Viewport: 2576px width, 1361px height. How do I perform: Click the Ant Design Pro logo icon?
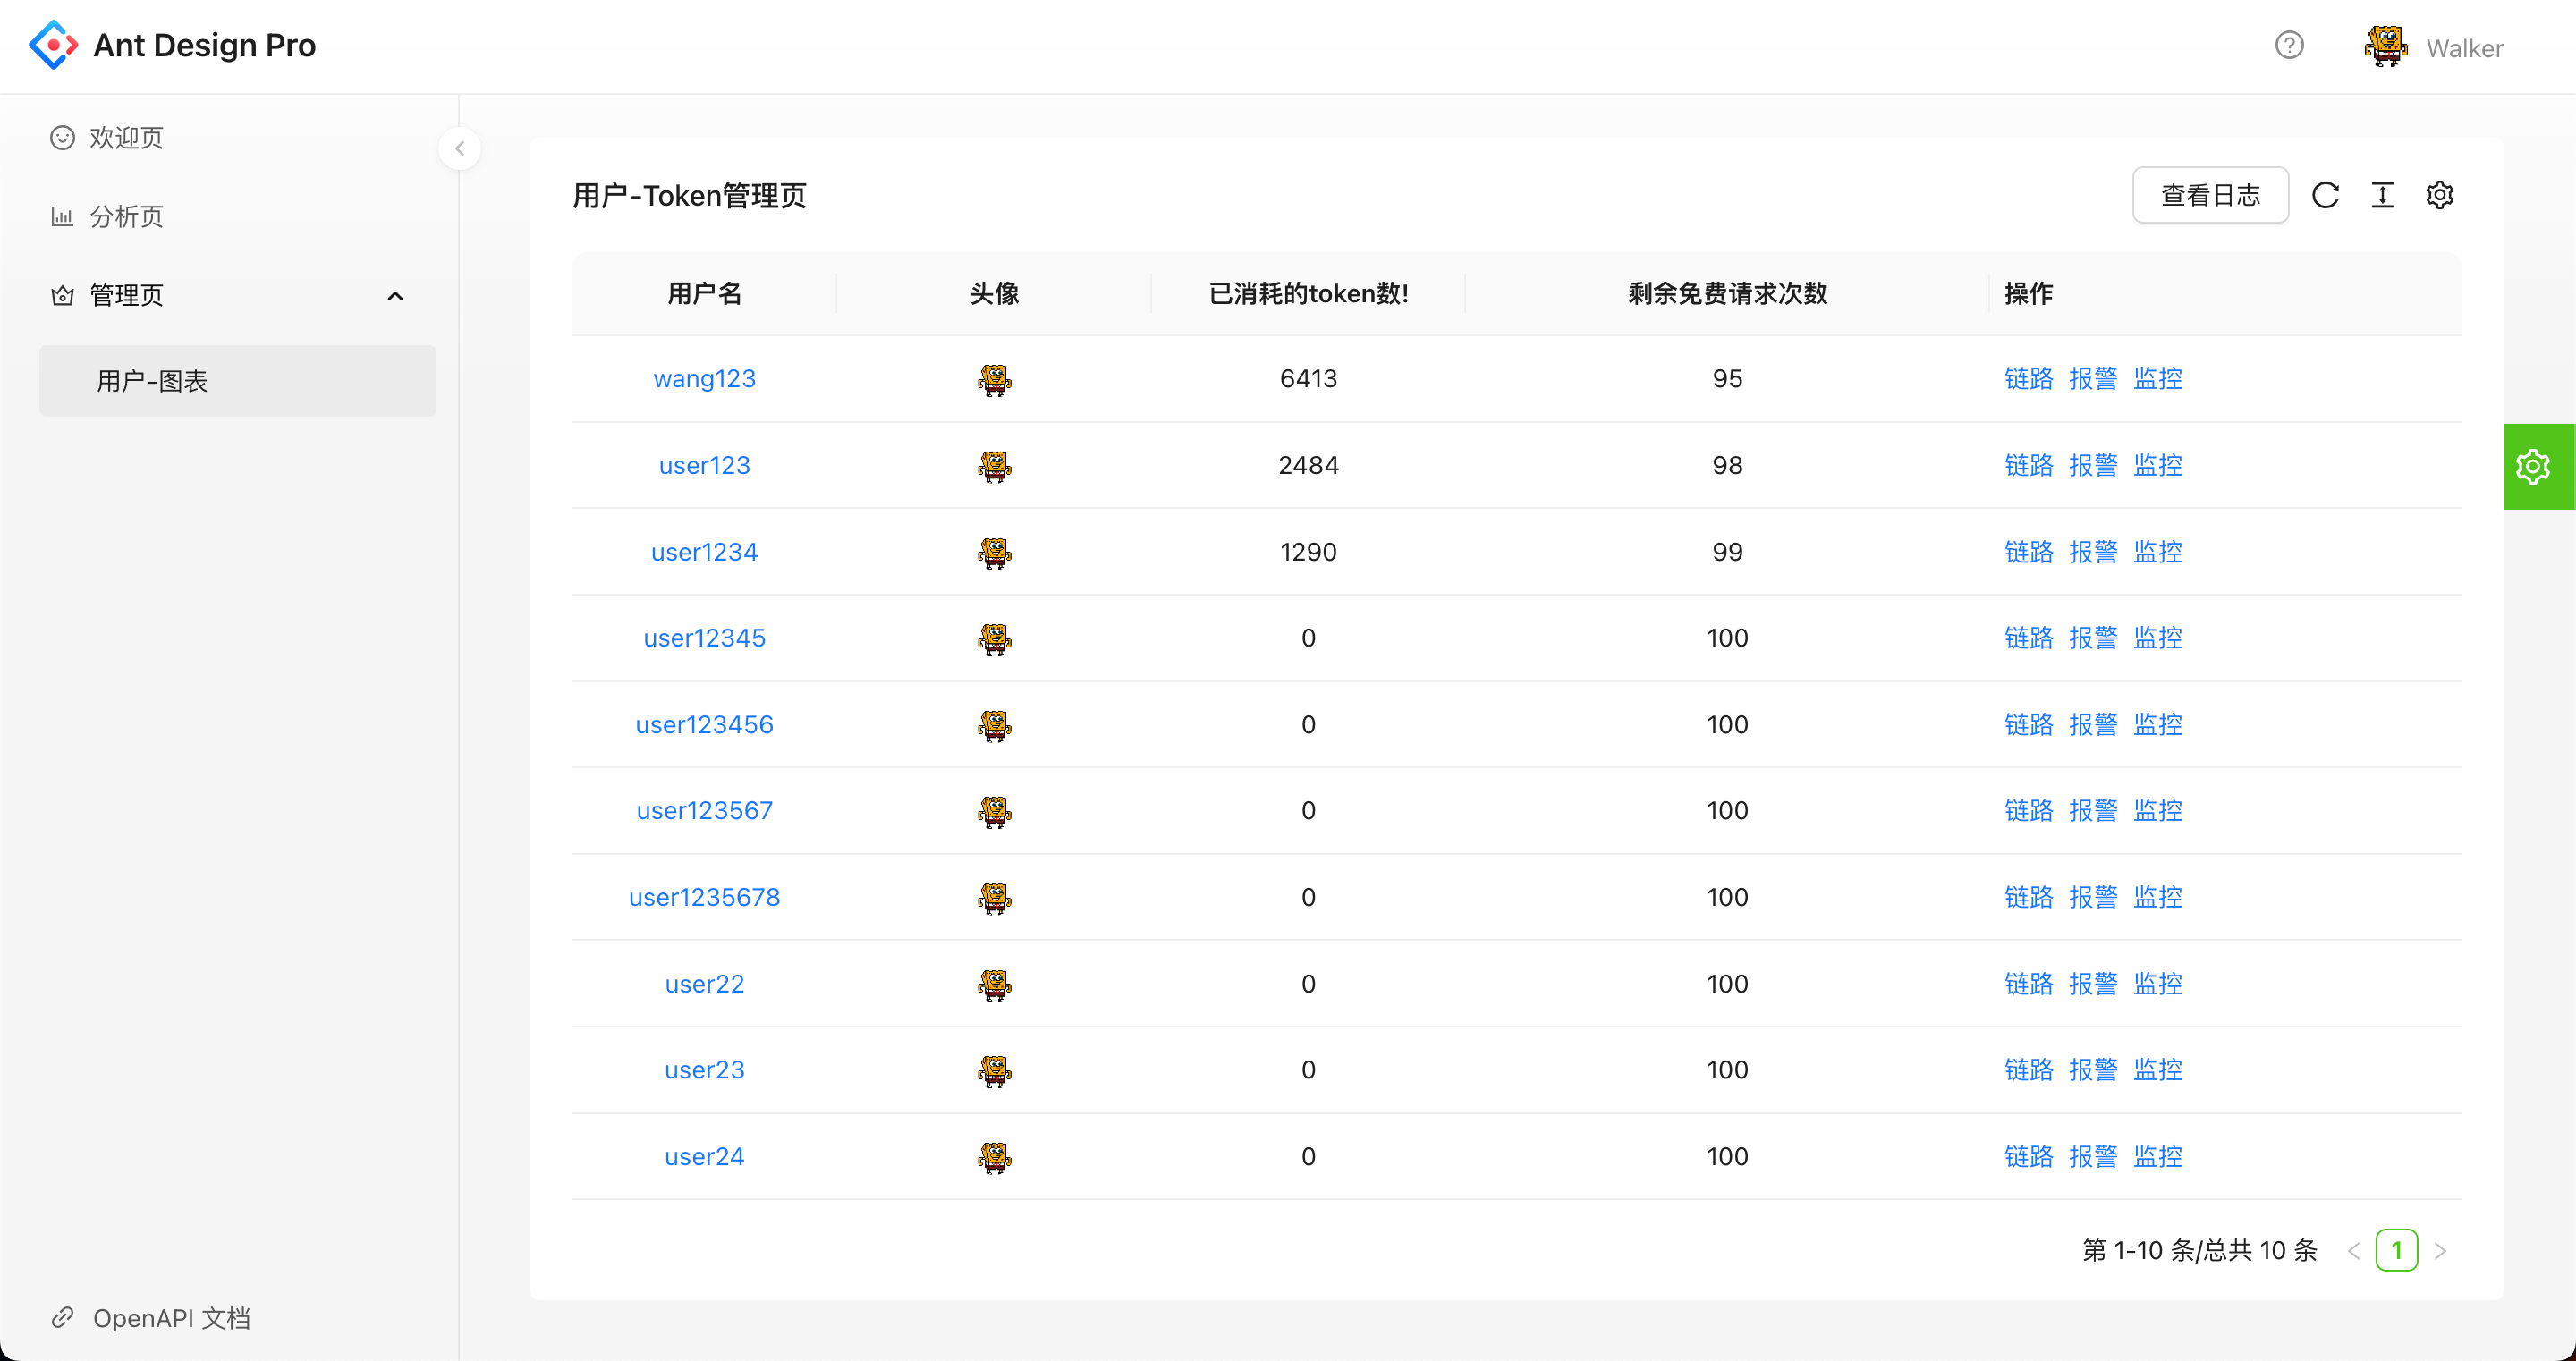coord(53,45)
